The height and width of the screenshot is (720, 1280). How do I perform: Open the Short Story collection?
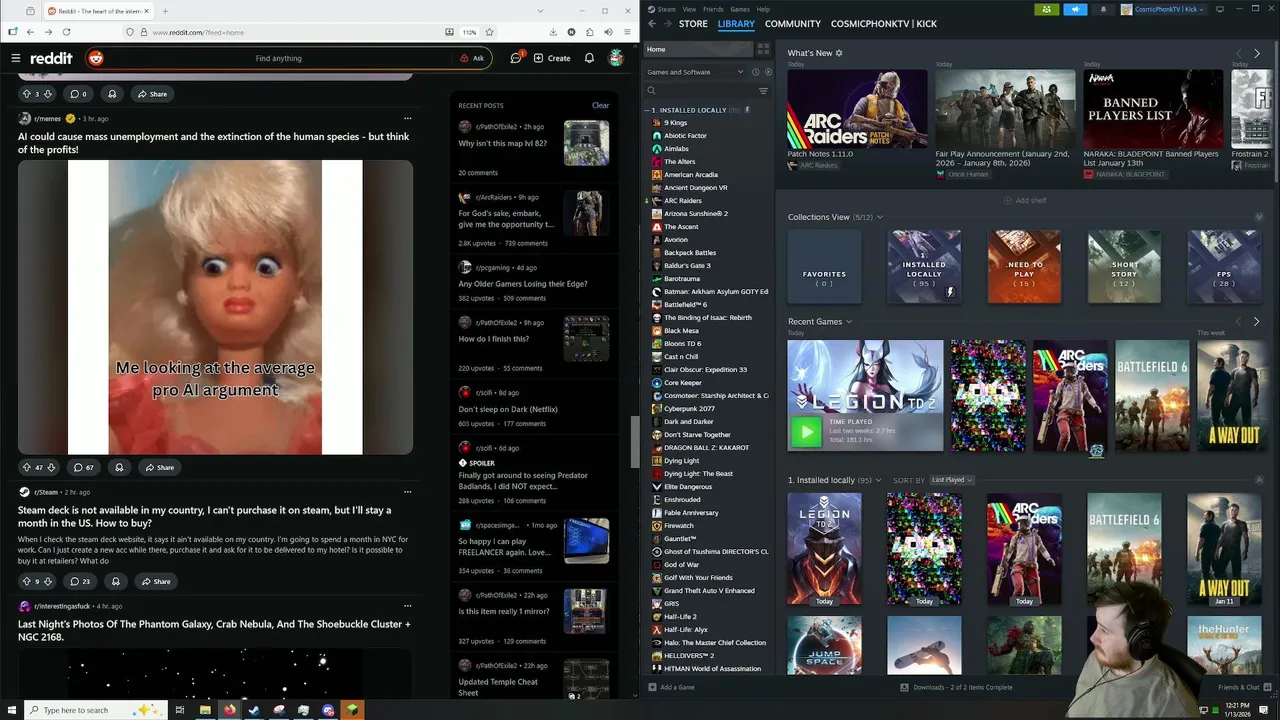pyautogui.click(x=1124, y=267)
